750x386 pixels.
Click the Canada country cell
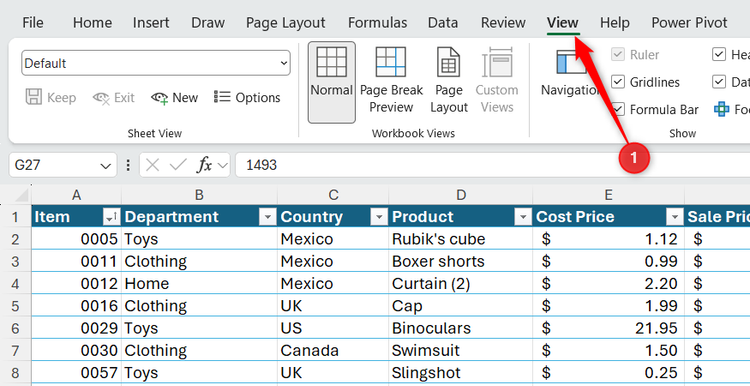click(x=333, y=350)
